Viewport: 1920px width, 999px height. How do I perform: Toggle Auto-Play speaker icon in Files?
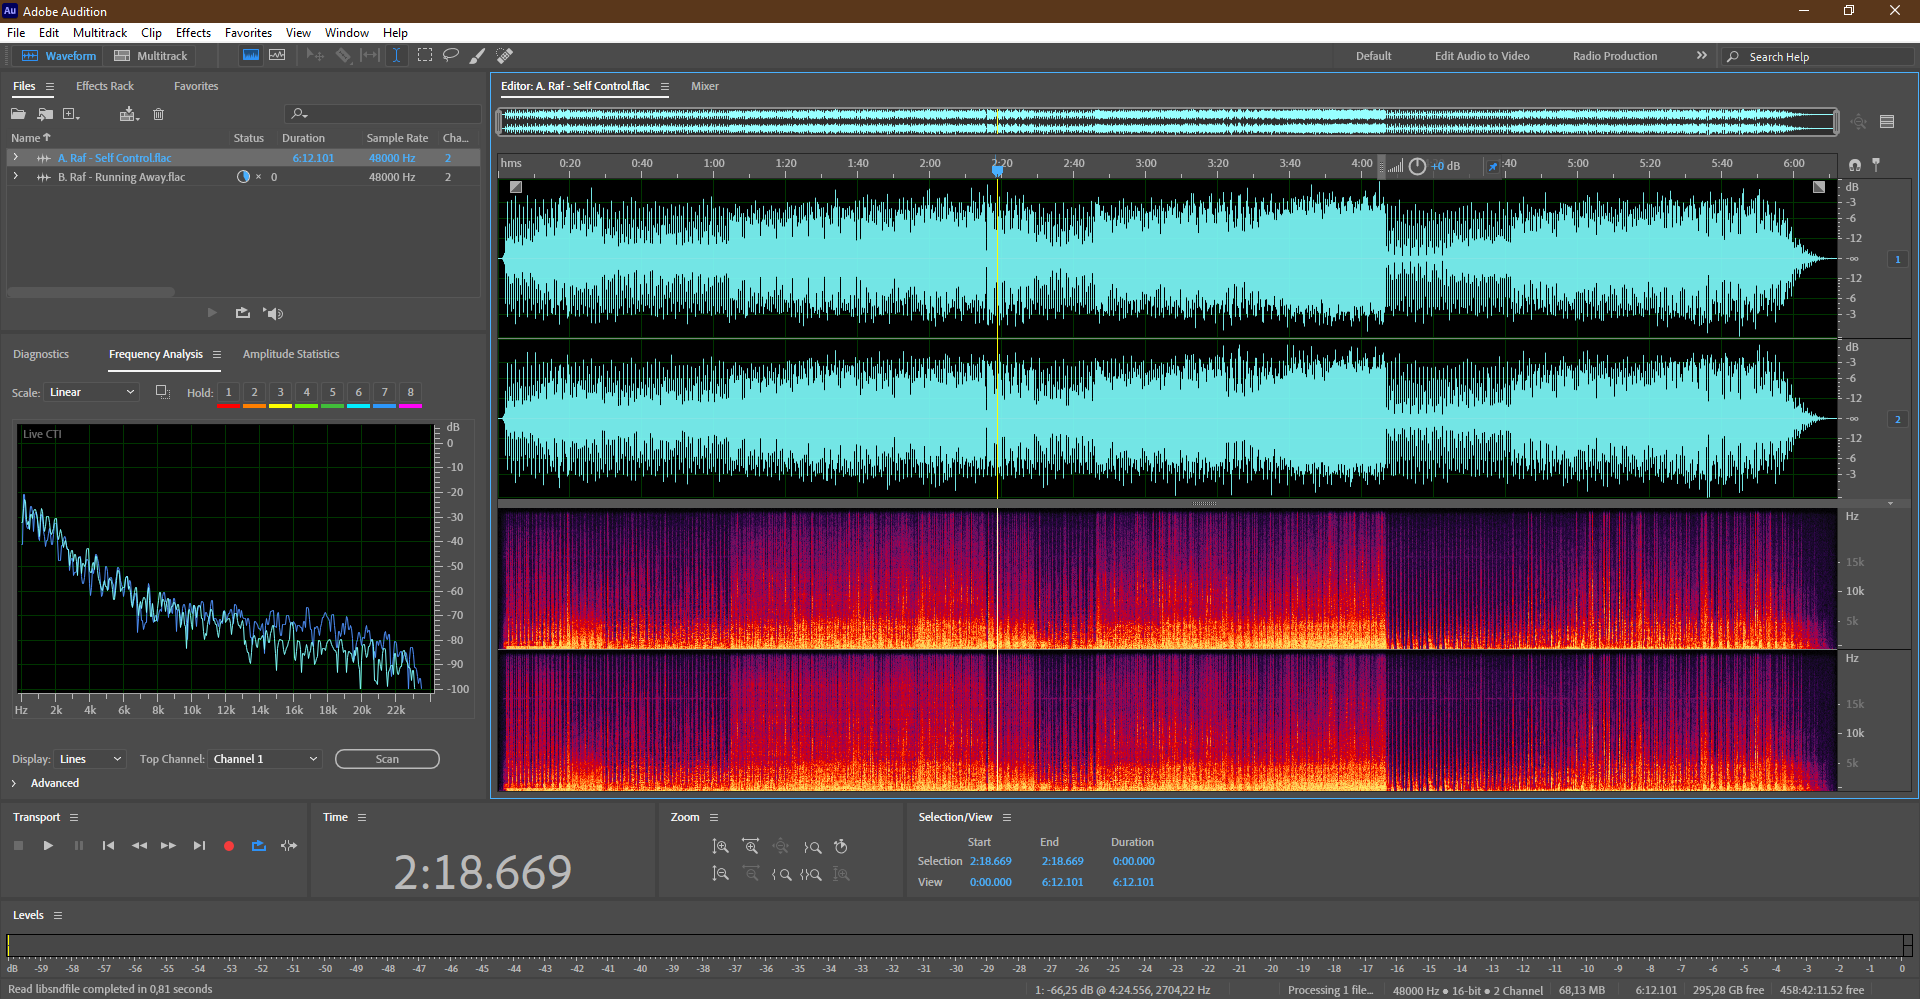(x=273, y=313)
